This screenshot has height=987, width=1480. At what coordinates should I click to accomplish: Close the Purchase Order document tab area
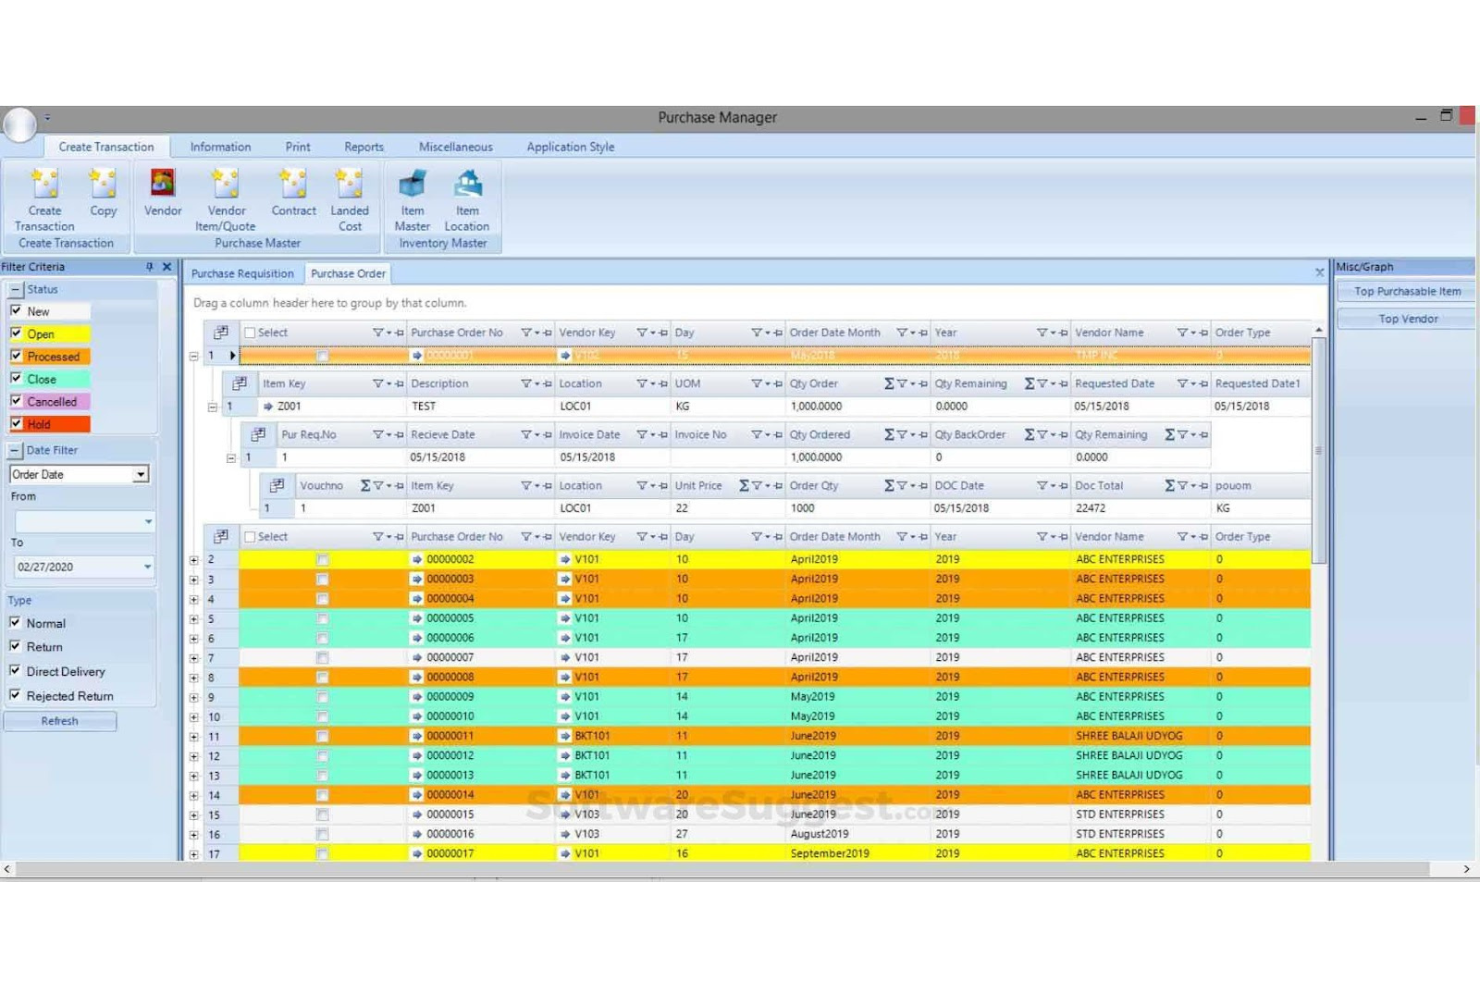[x=1319, y=272]
